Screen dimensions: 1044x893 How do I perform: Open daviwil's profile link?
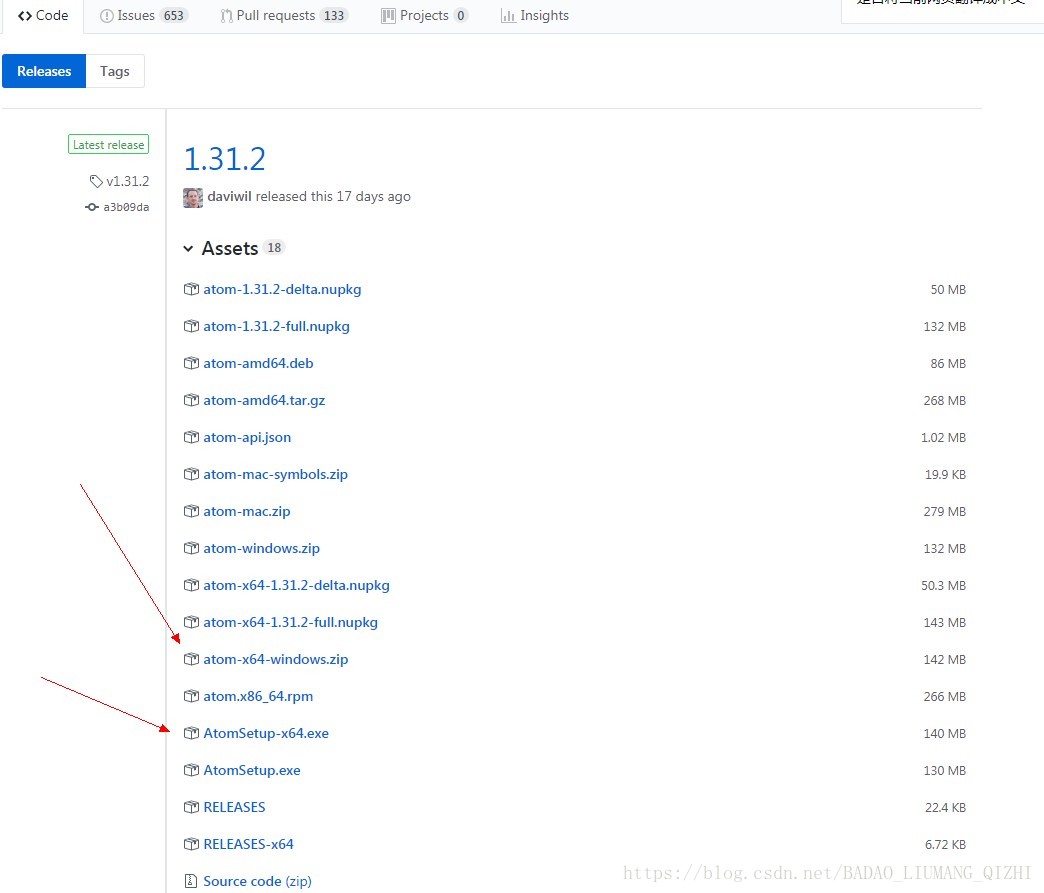230,196
